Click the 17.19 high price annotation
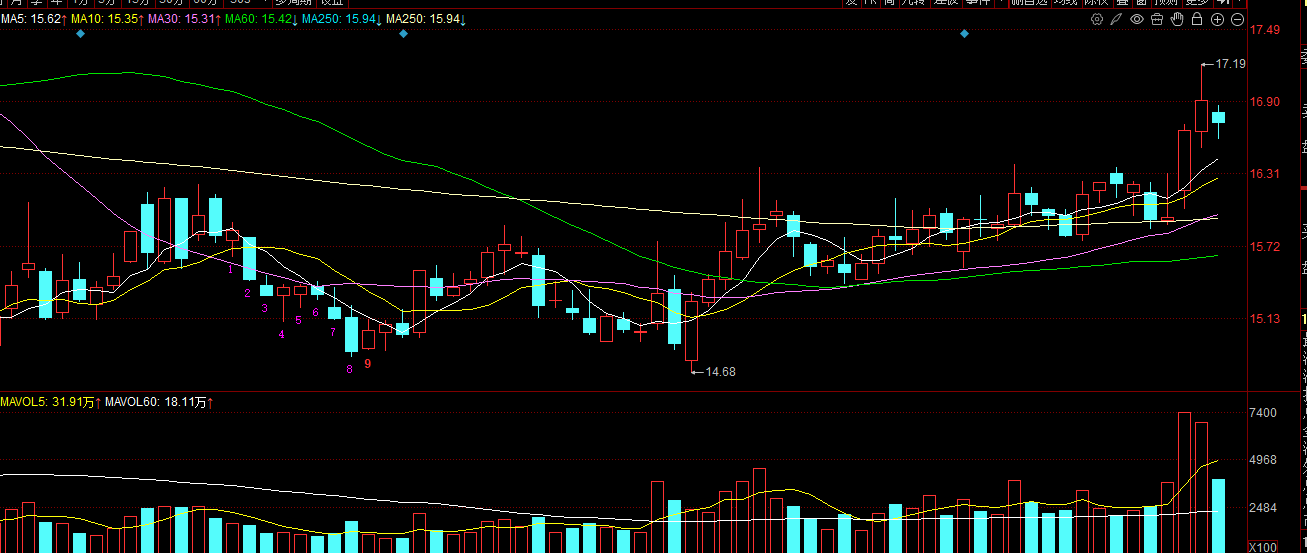The width and height of the screenshot is (1307, 553). click(1230, 64)
